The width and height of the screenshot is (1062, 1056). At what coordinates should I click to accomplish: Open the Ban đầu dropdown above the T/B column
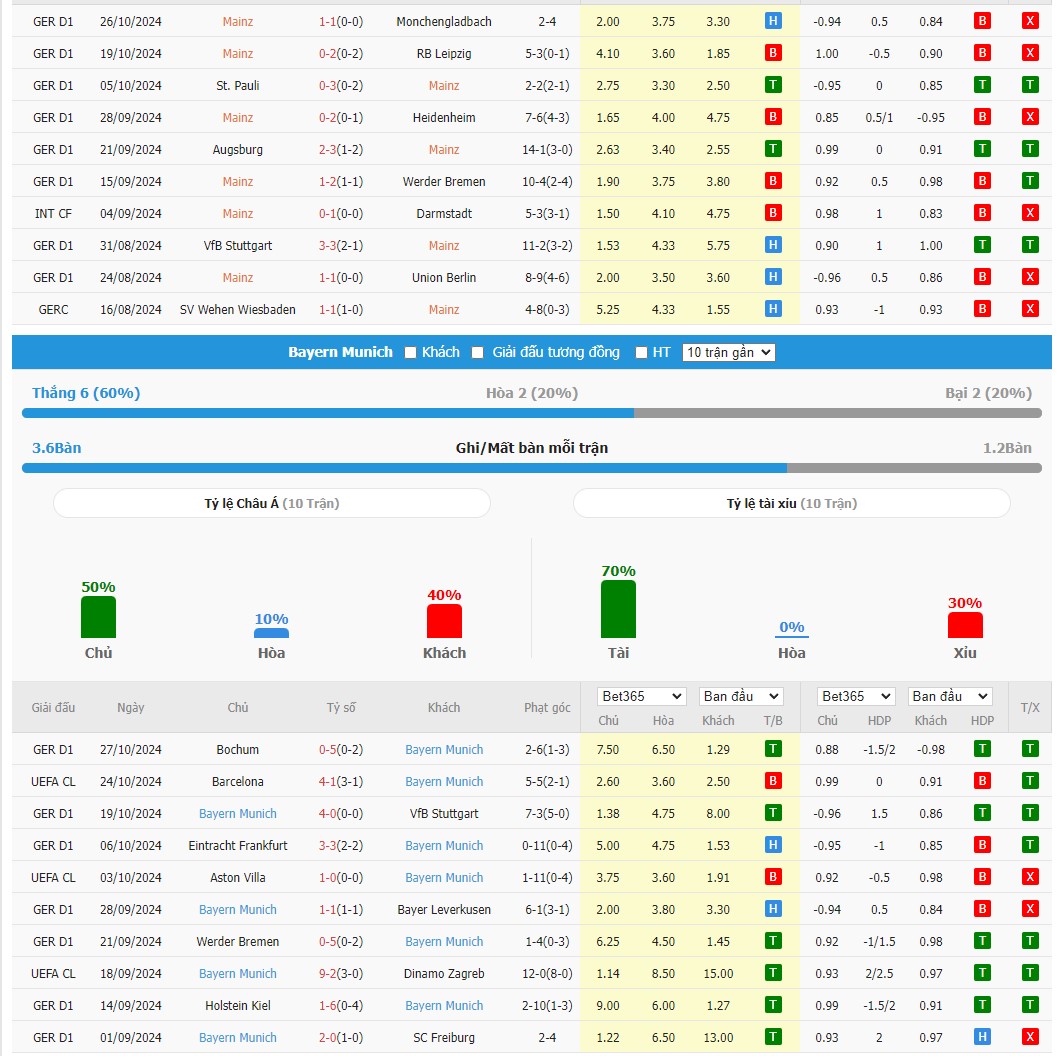click(741, 696)
